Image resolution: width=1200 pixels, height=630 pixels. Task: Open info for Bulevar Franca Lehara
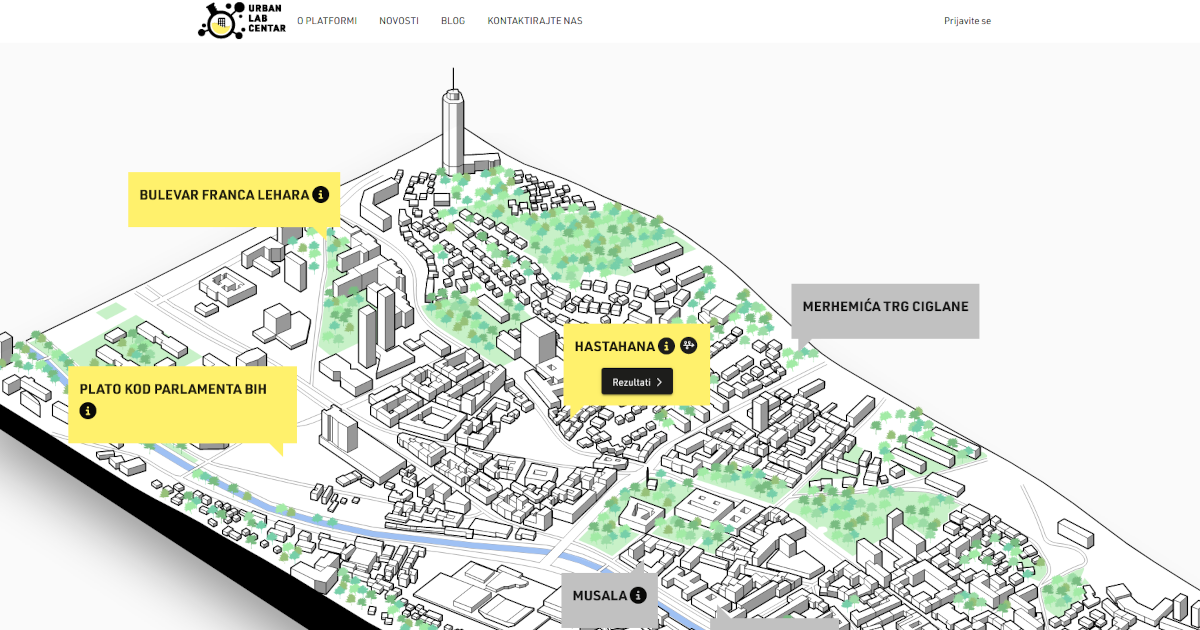coord(320,195)
